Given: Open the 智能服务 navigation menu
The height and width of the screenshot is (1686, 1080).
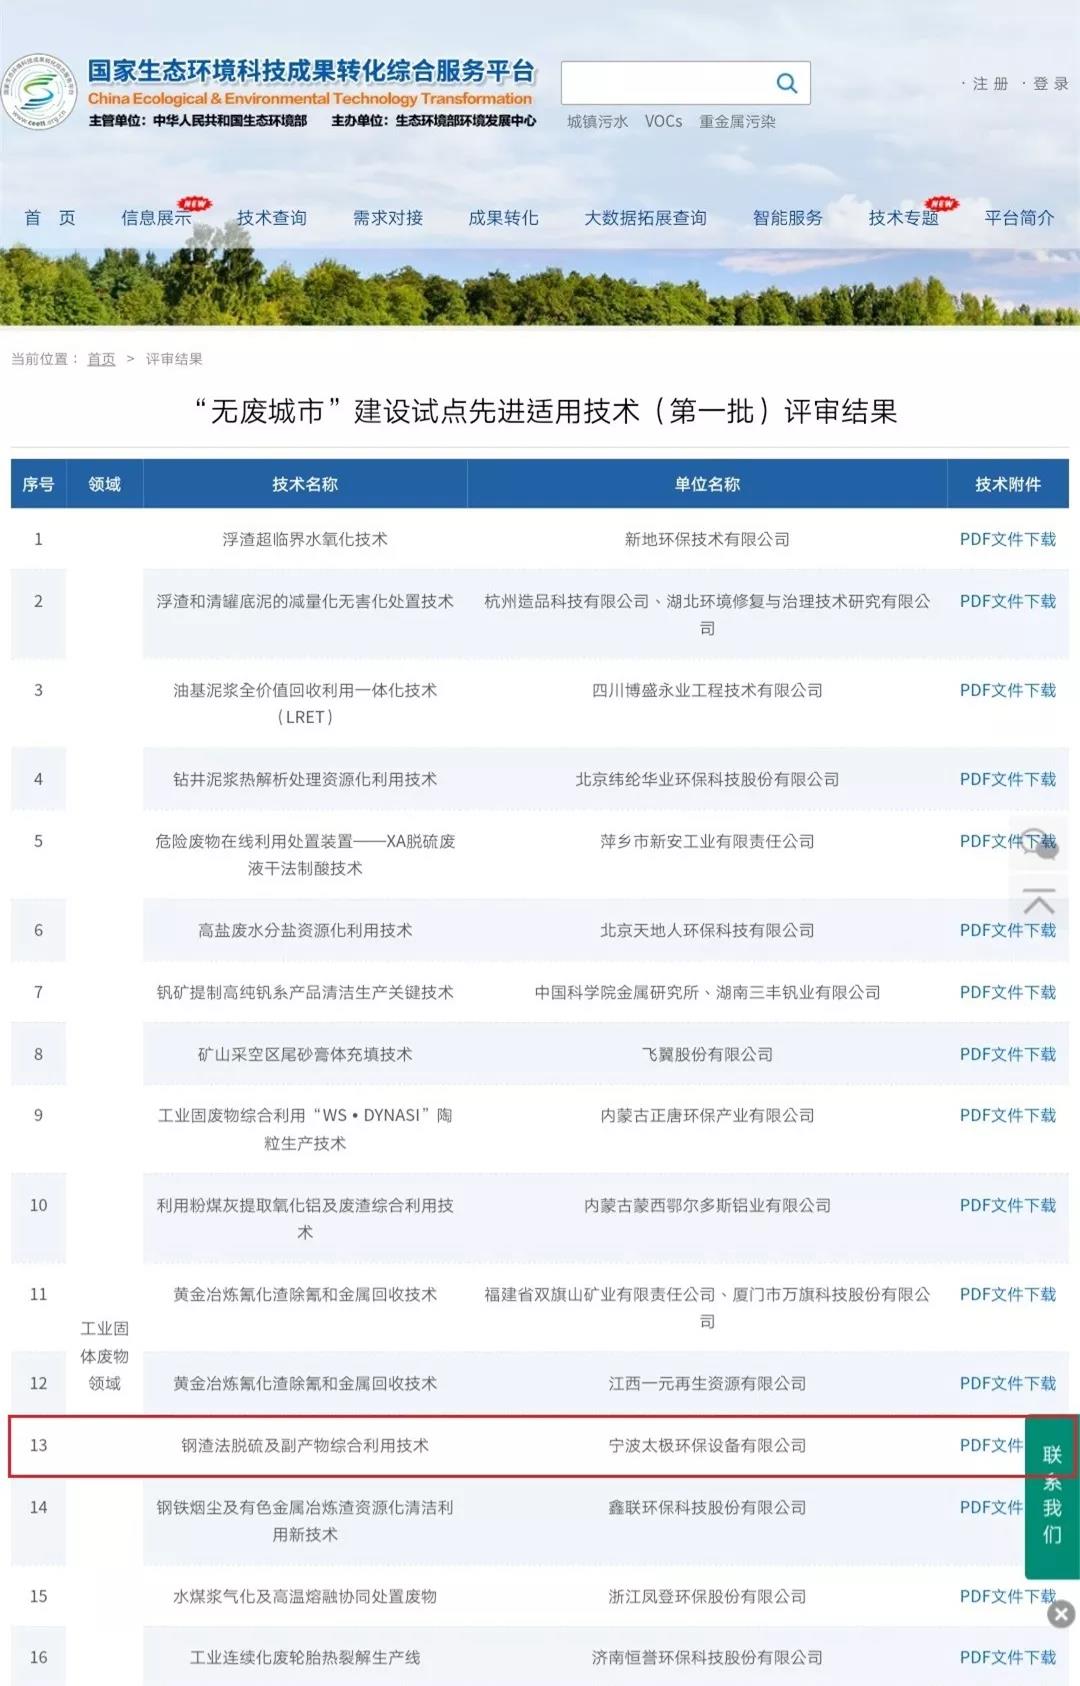Looking at the screenshot, I should (x=788, y=218).
